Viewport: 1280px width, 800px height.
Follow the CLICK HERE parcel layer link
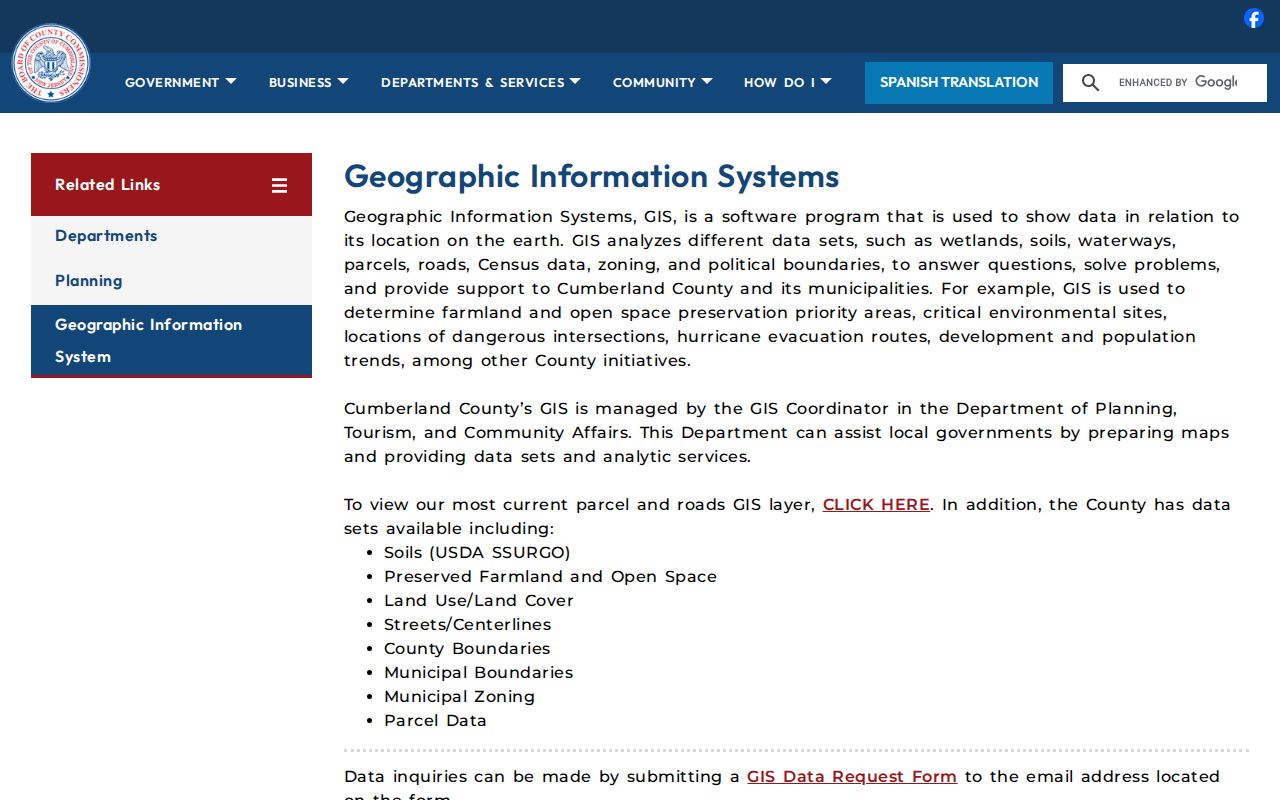pos(876,505)
